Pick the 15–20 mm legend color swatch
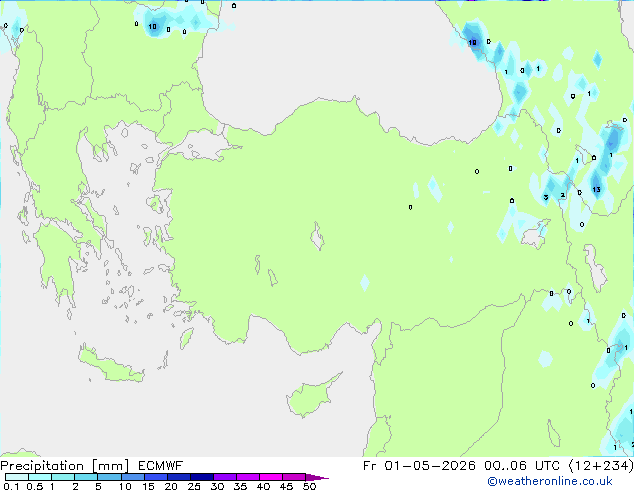This screenshot has width=634, height=490. tap(155, 477)
